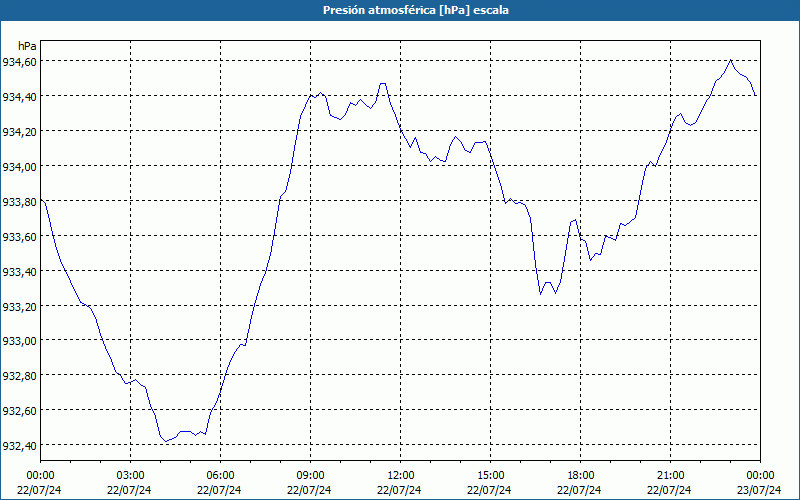
Task: Select the 932,60 axis value
Action: point(19,411)
